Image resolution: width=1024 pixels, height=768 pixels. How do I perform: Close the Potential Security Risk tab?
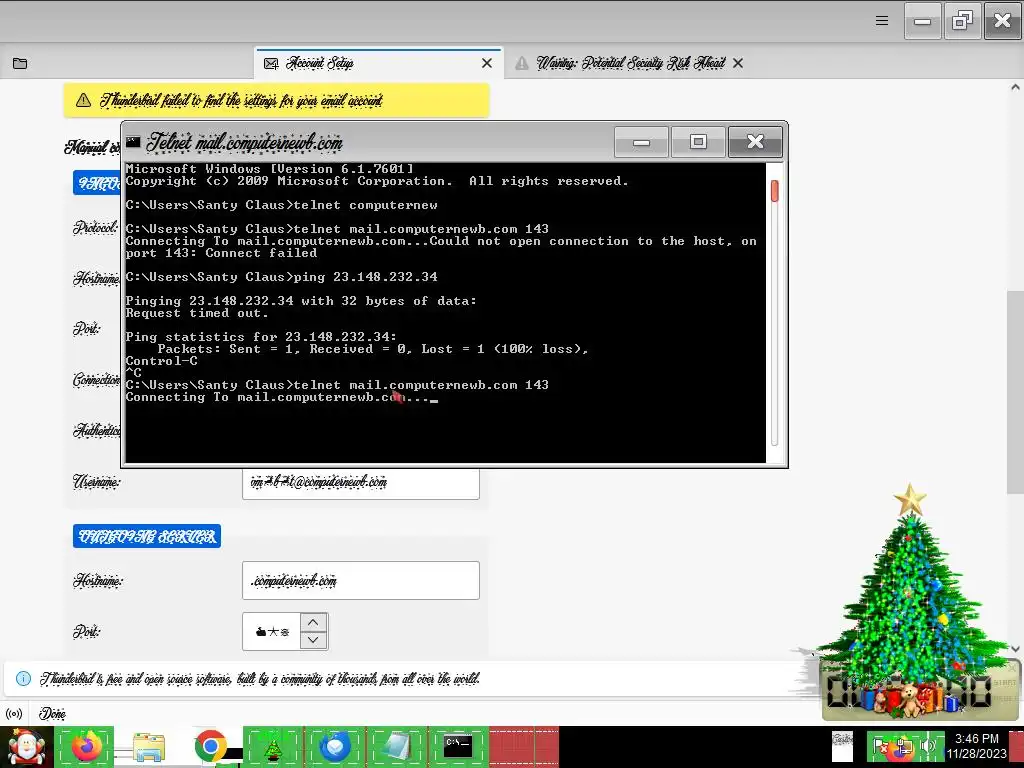coord(738,63)
